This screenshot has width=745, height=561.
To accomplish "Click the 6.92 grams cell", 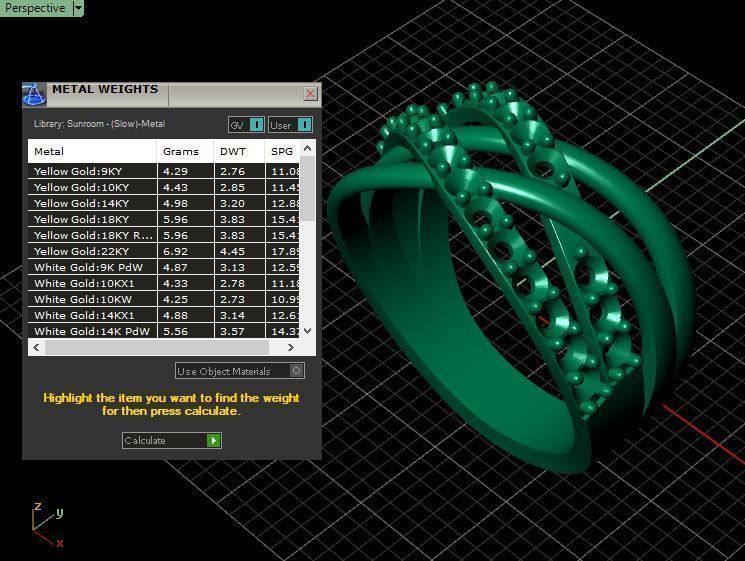I will coord(185,251).
